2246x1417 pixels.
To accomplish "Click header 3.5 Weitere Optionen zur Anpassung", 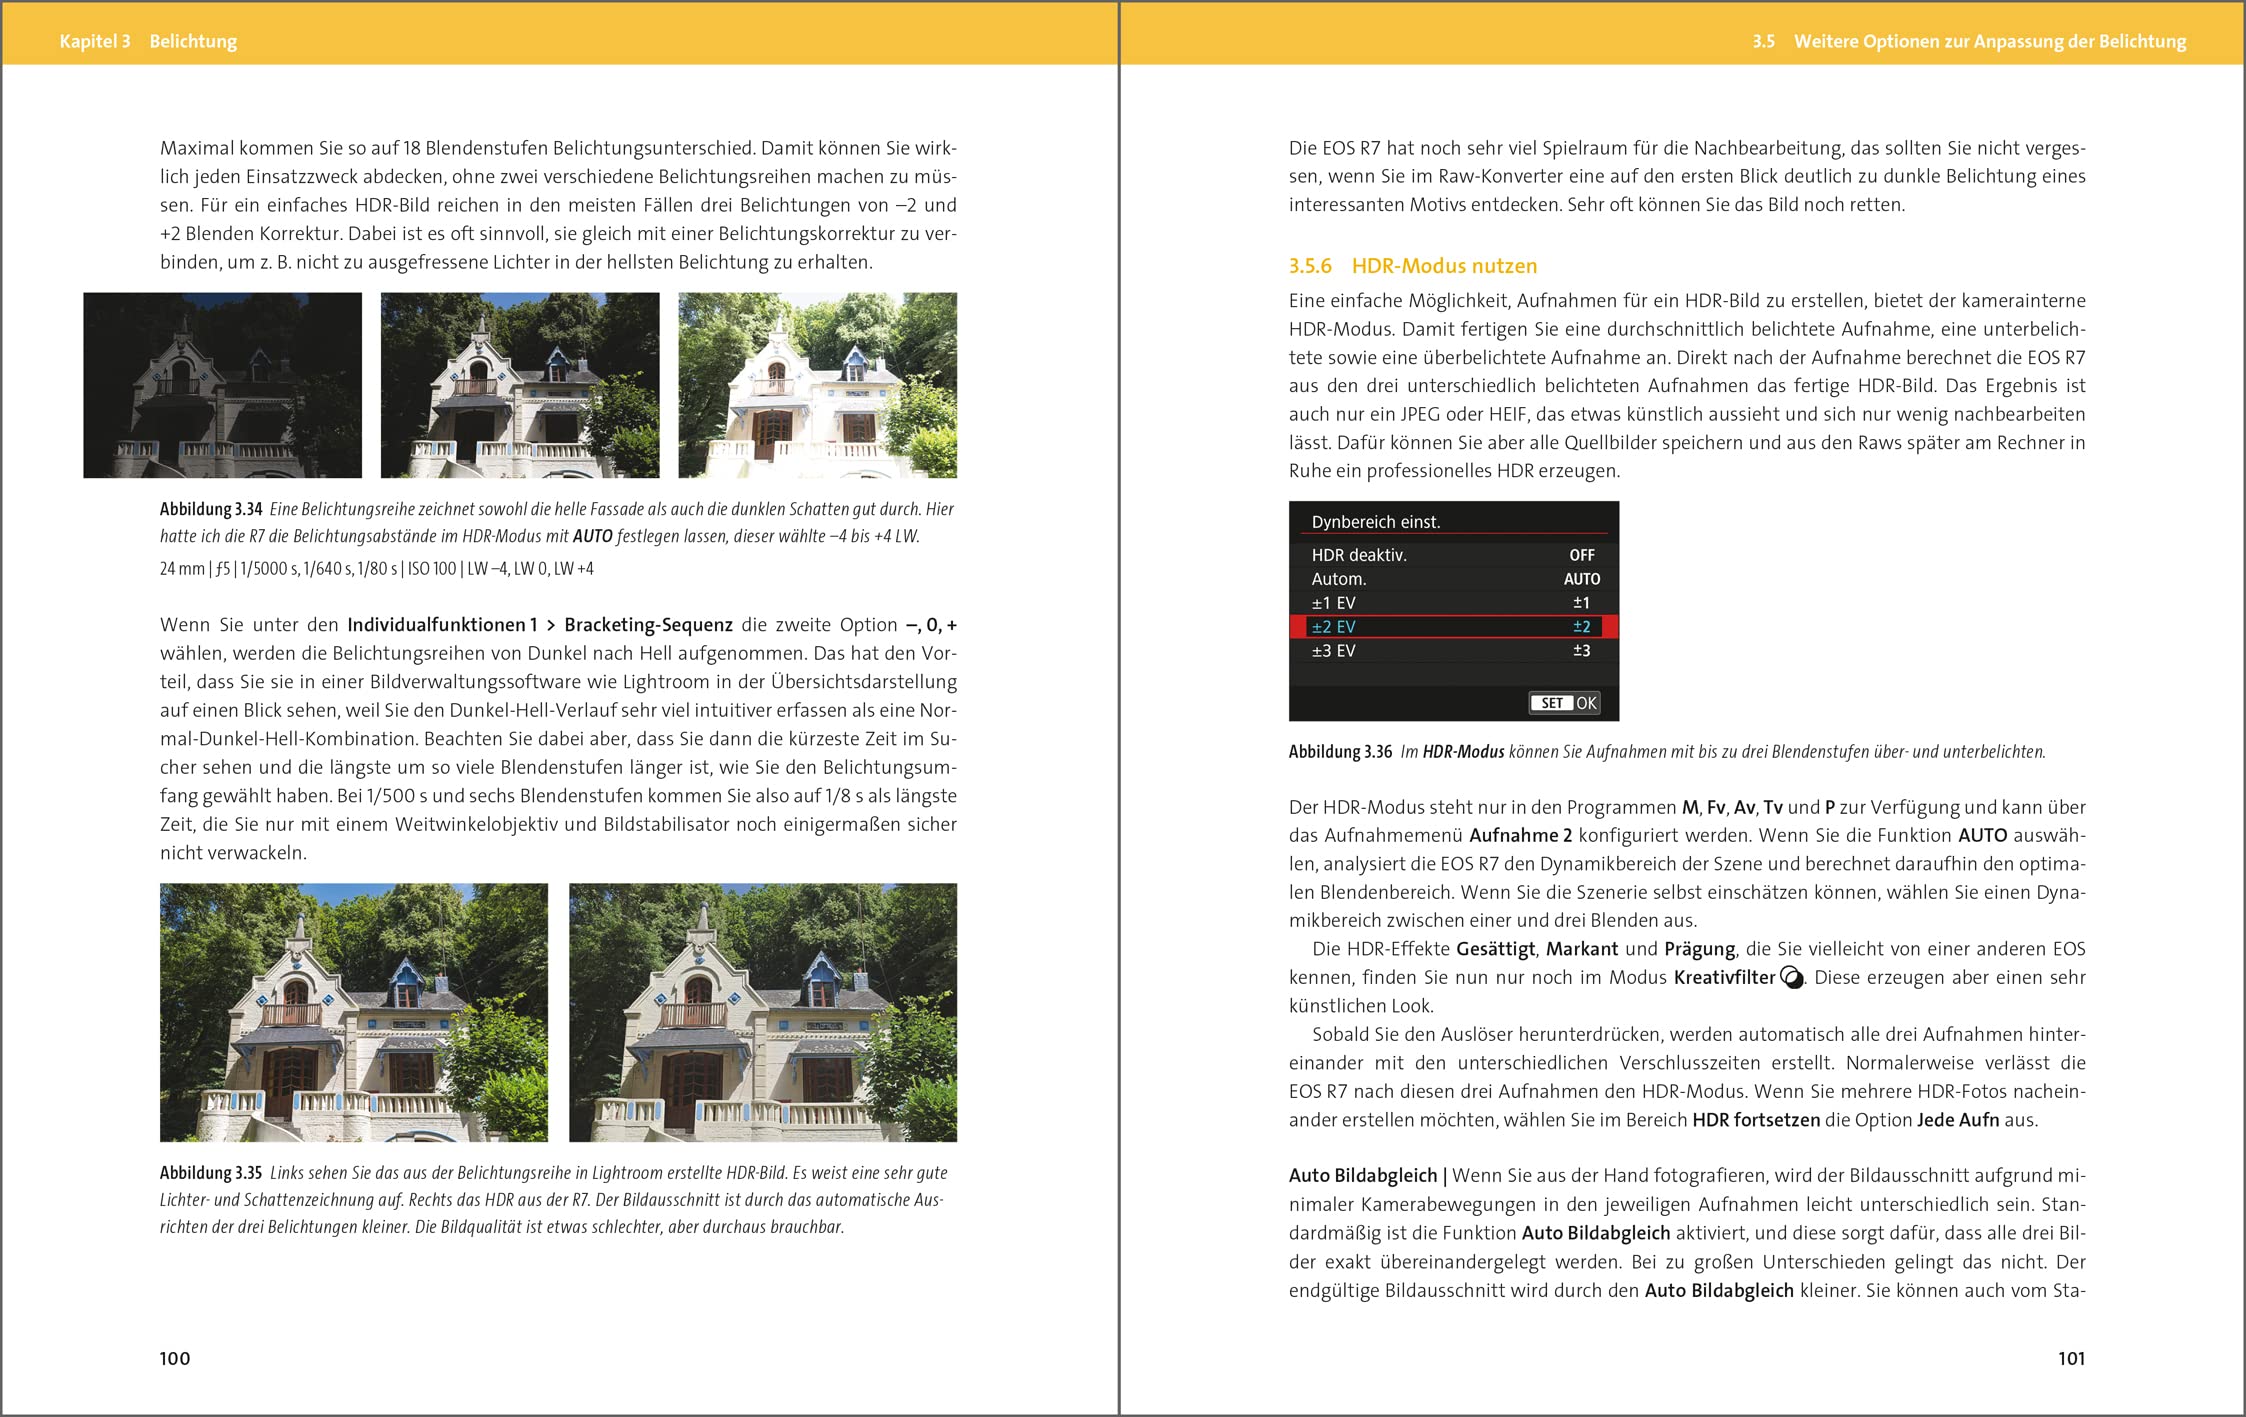I will point(1969,41).
